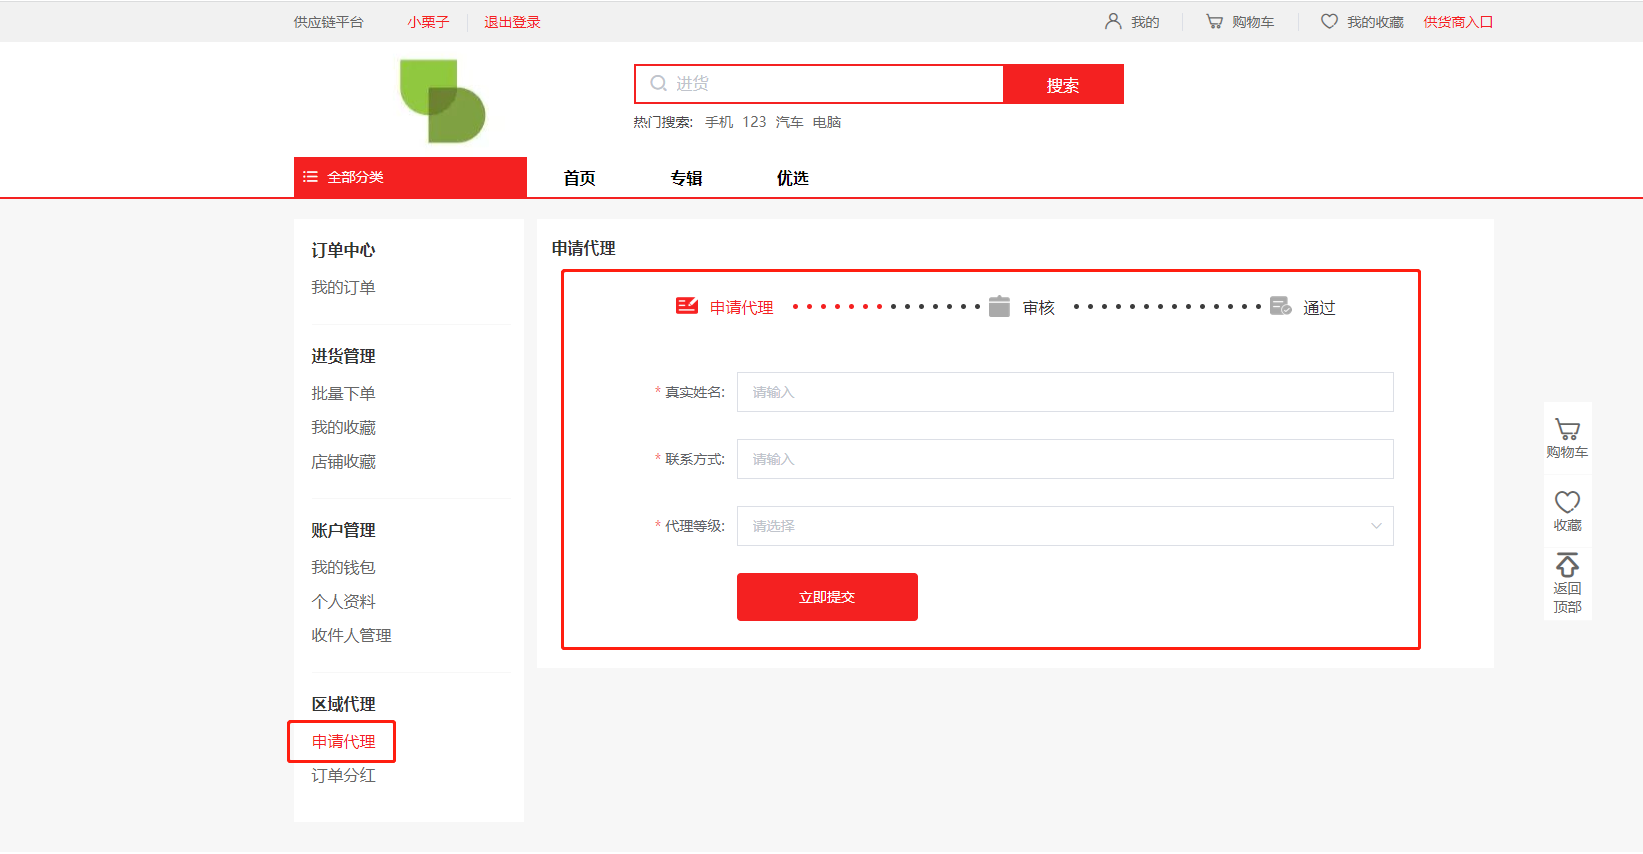Click the magnifier icon in search box
This screenshot has height=854, width=1643.
tap(658, 84)
